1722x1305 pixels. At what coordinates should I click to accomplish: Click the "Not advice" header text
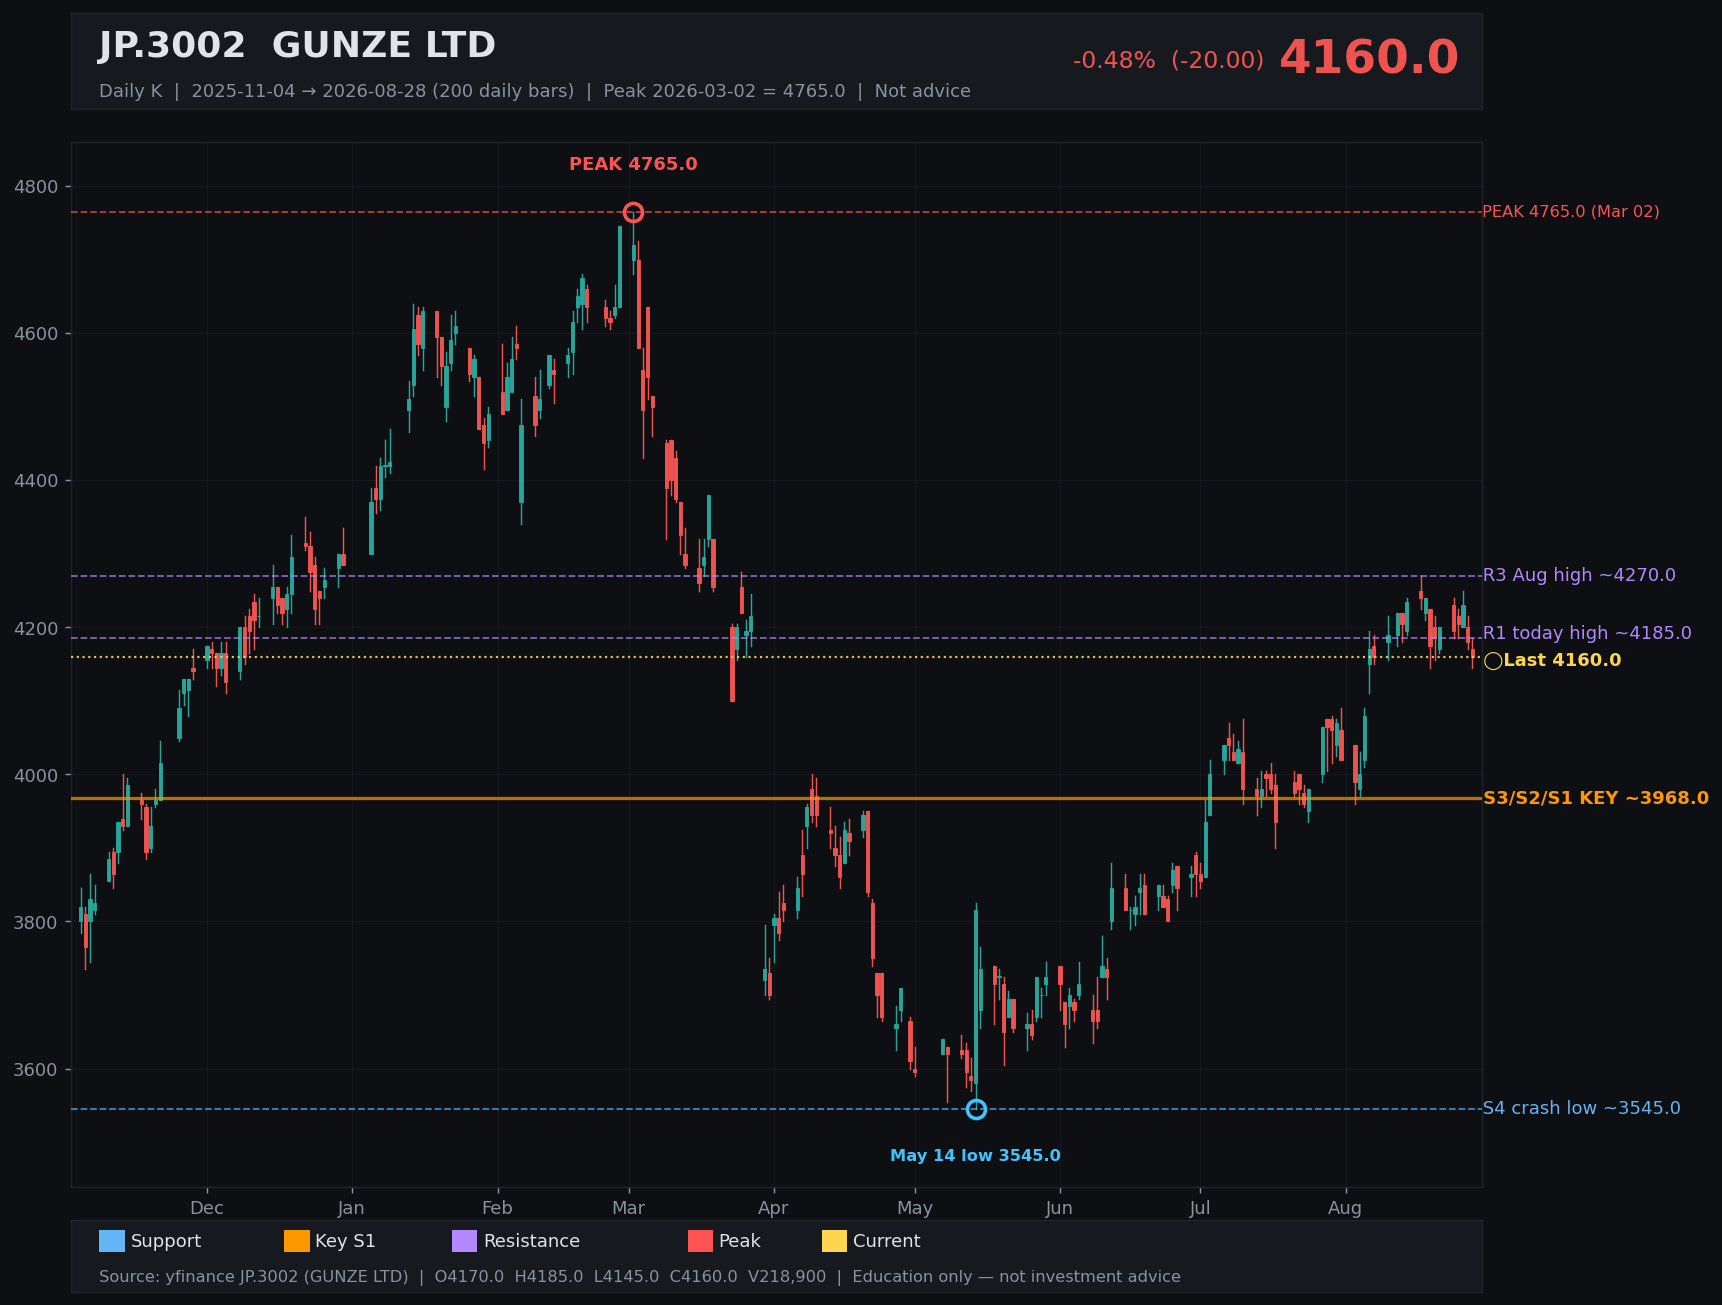point(923,91)
